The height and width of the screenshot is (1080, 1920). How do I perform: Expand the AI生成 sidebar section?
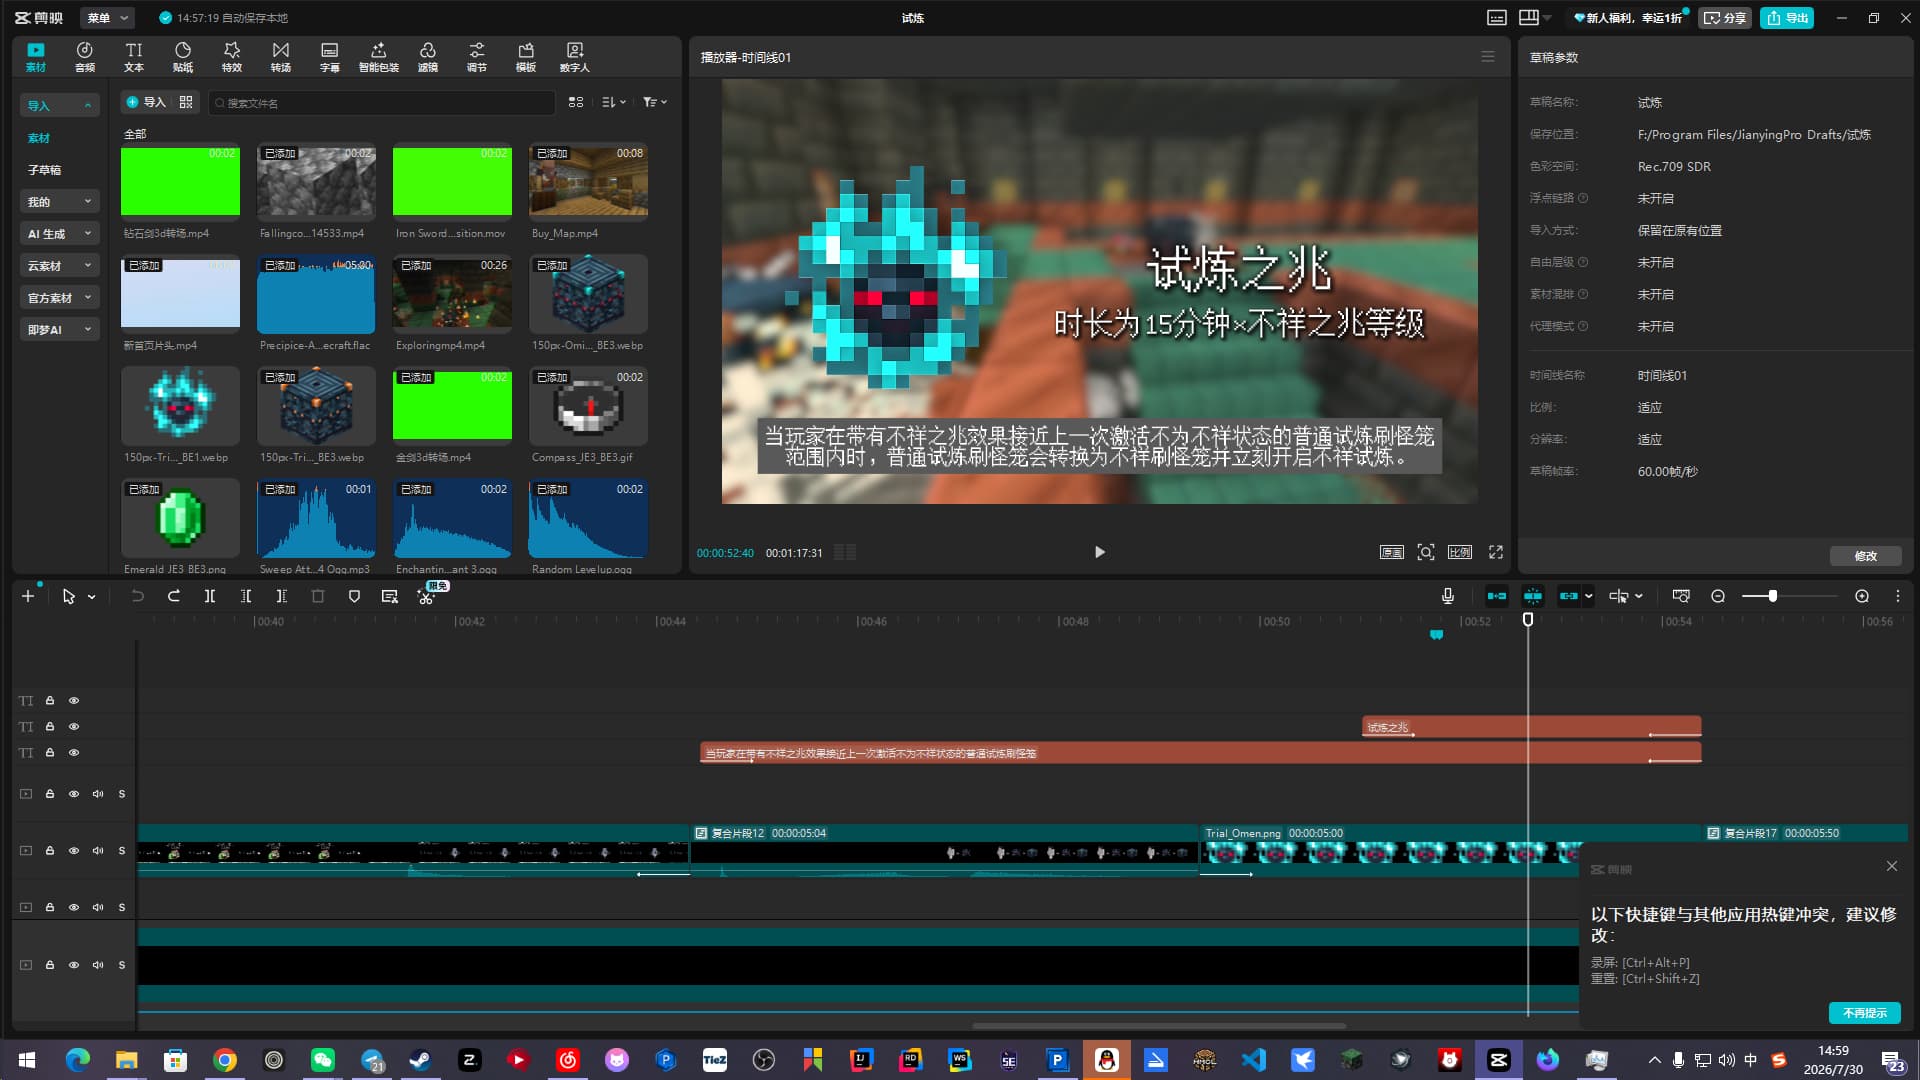pyautogui.click(x=59, y=234)
